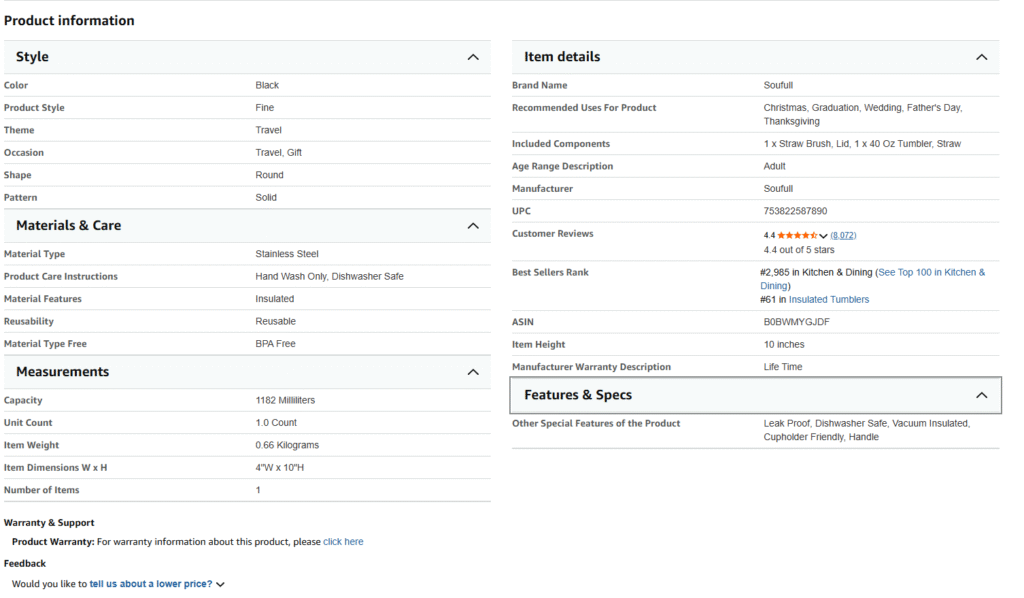
Task: Open the rating breakdown arrow beside stars
Action: click(824, 236)
